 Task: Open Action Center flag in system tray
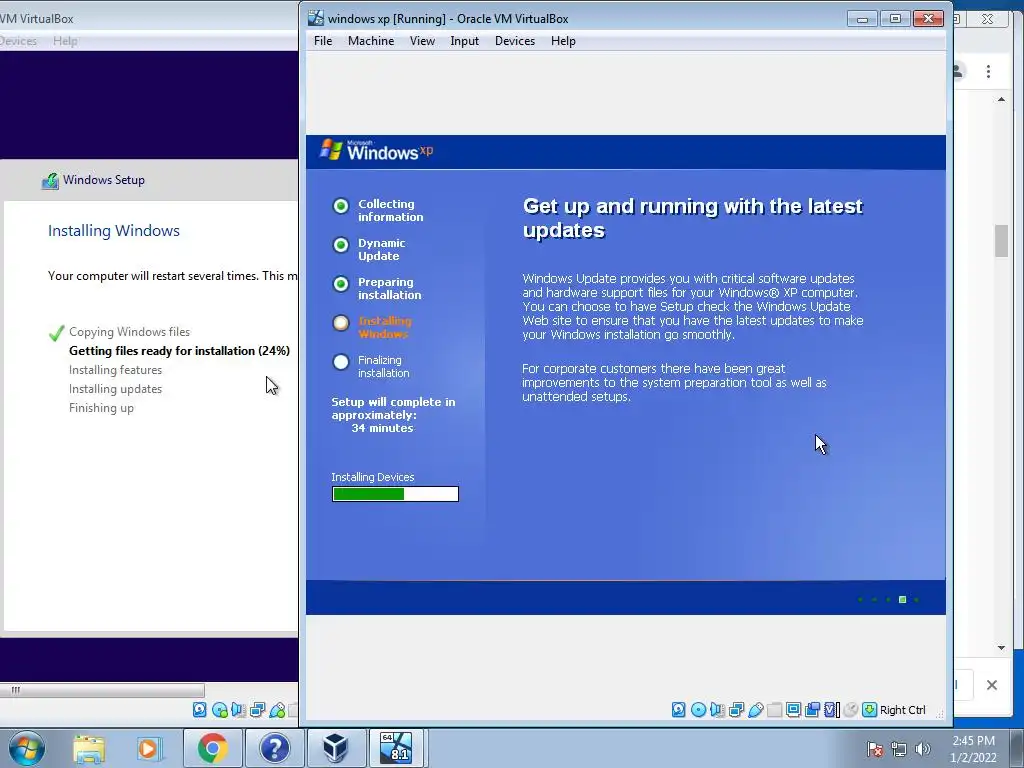[x=875, y=749]
